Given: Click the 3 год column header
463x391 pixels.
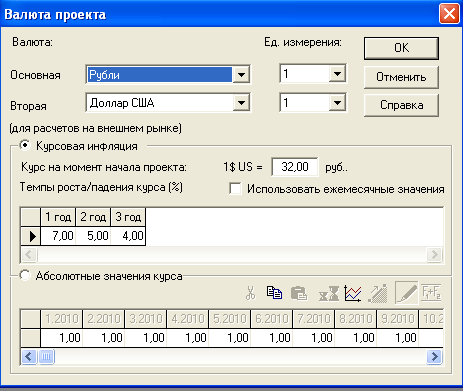Looking at the screenshot, I should coord(128,217).
